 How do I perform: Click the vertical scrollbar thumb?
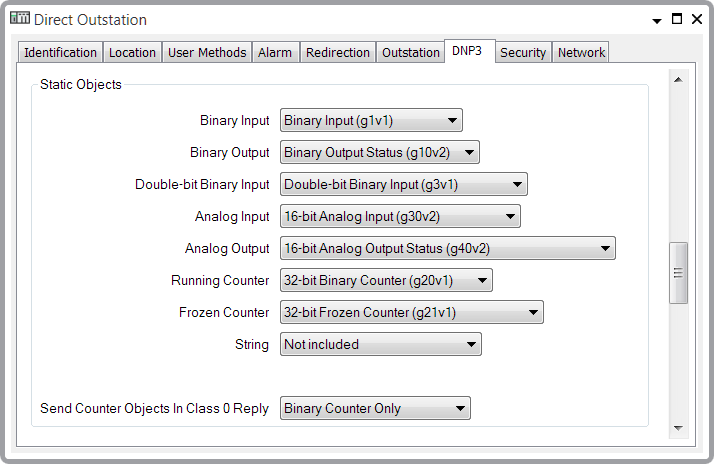click(678, 272)
